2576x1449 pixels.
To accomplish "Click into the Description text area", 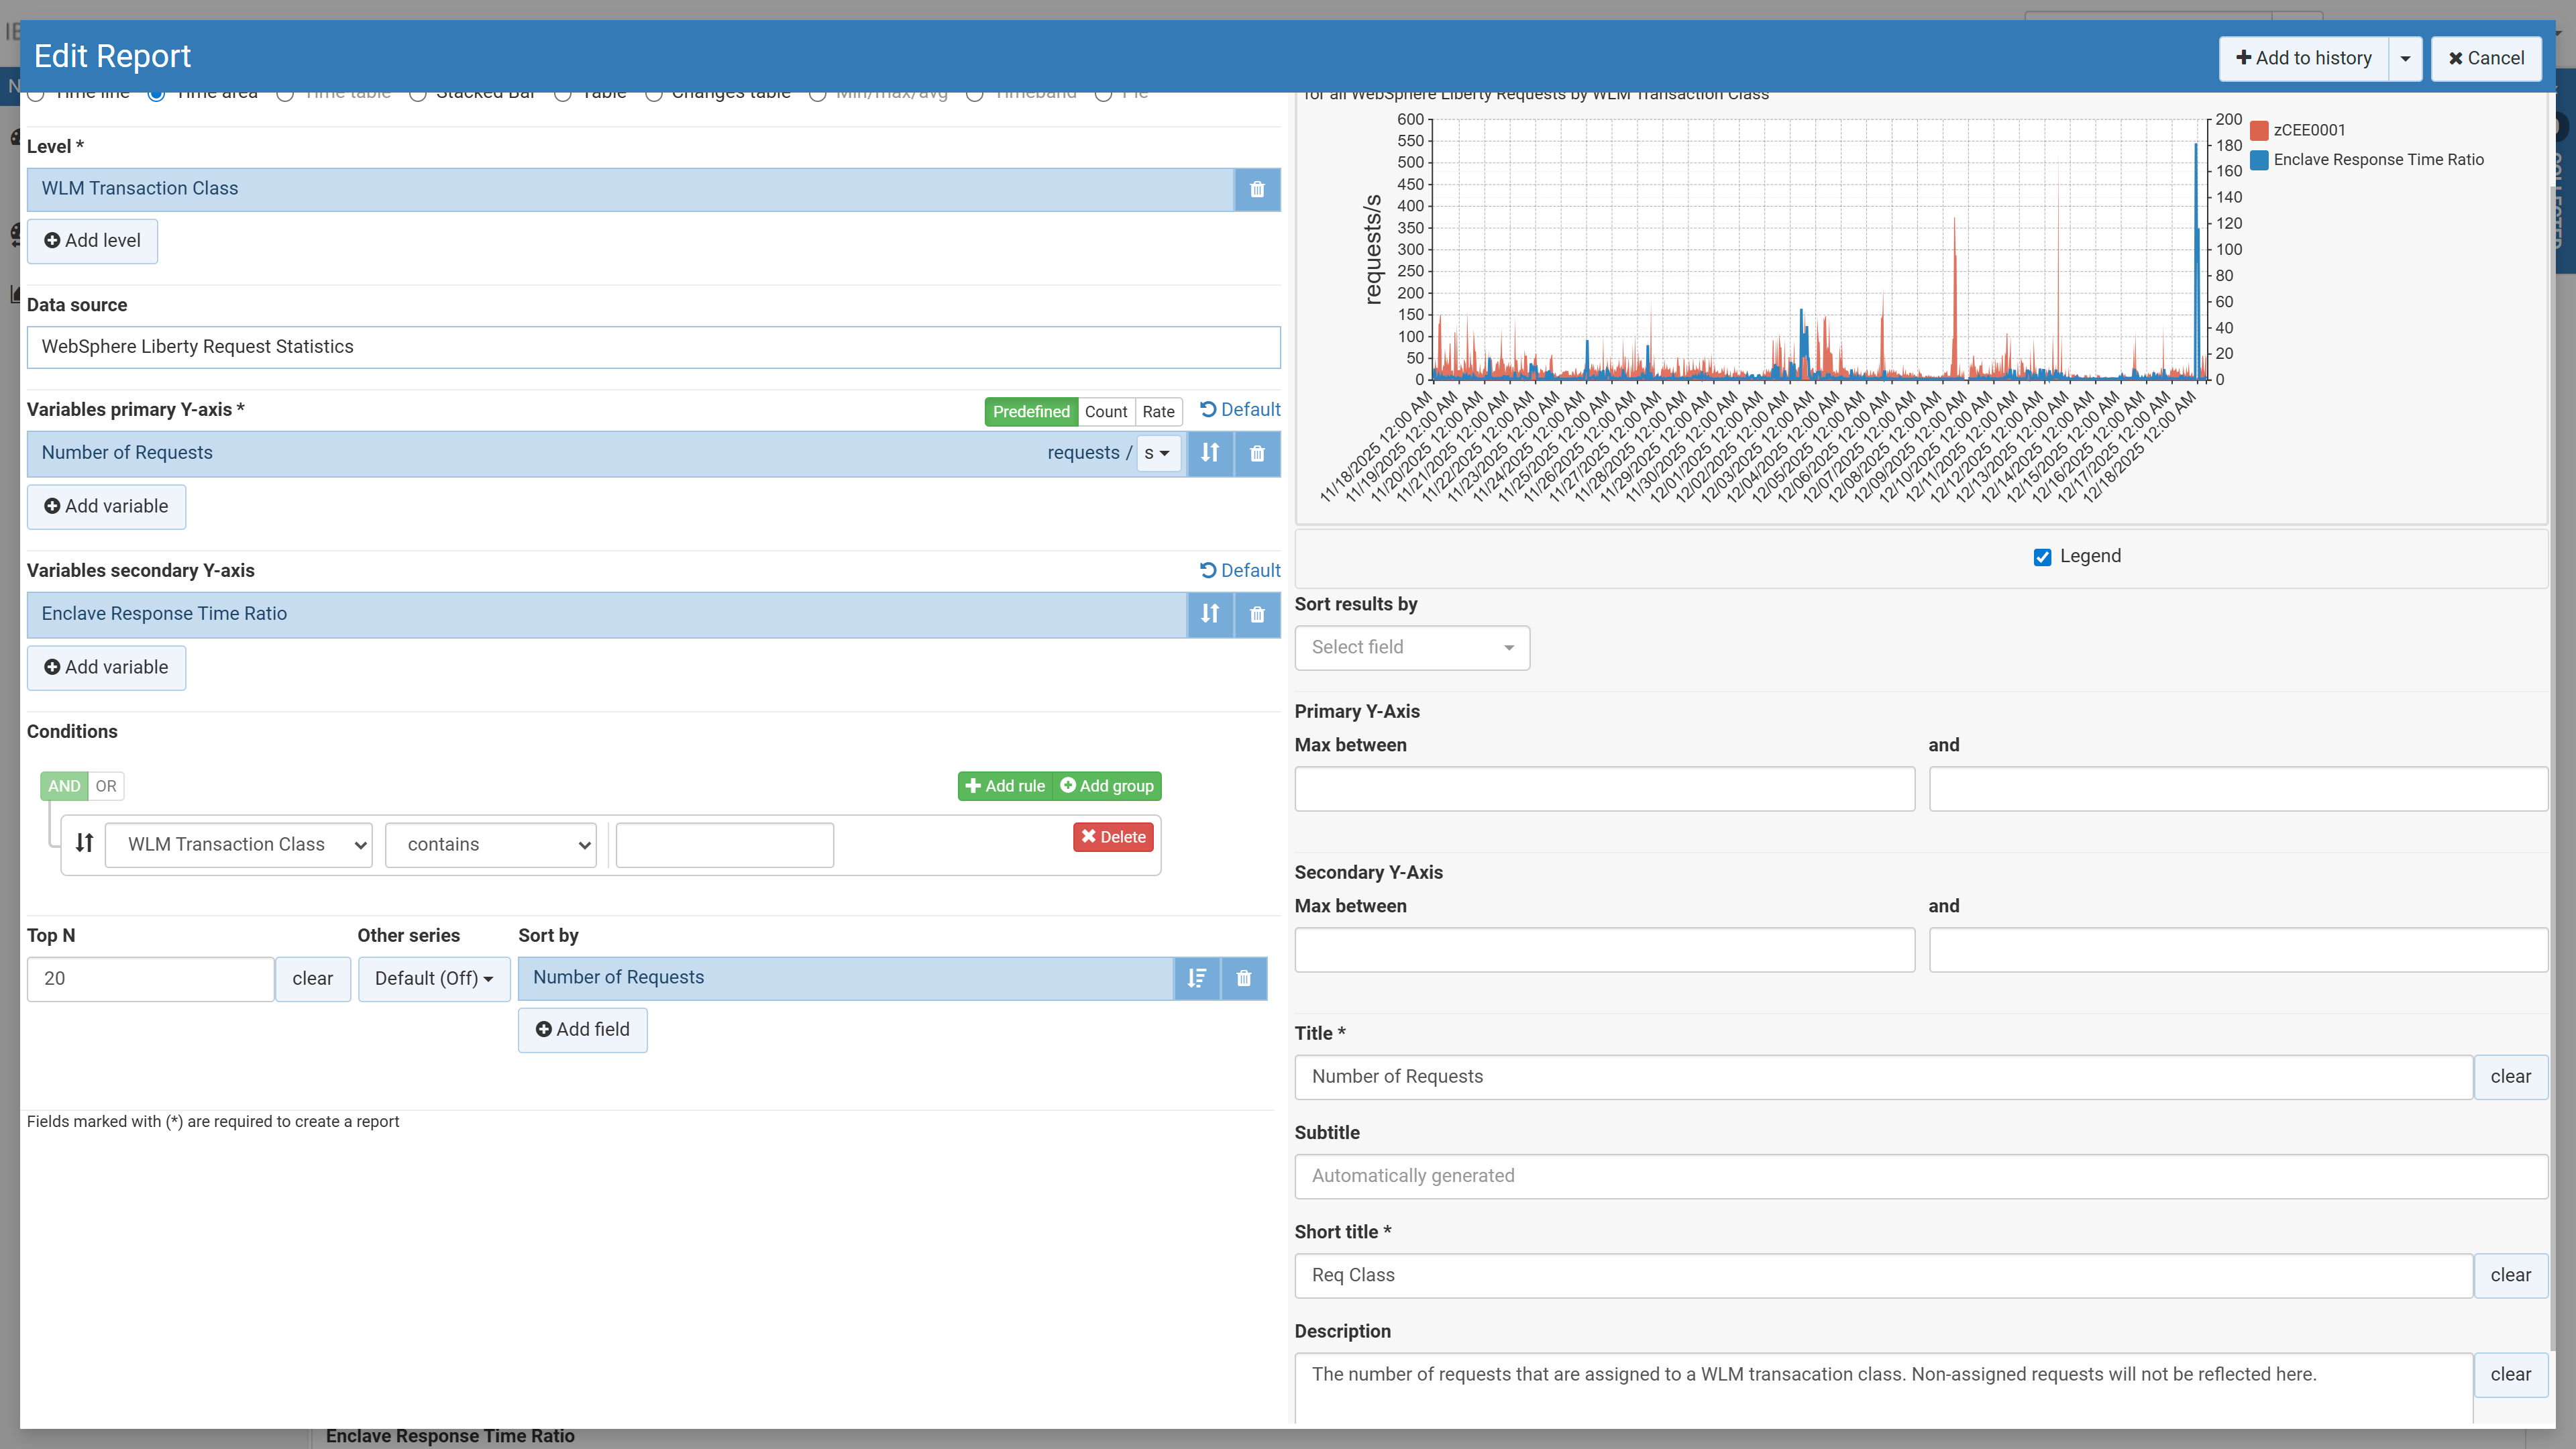I will [1883, 1388].
